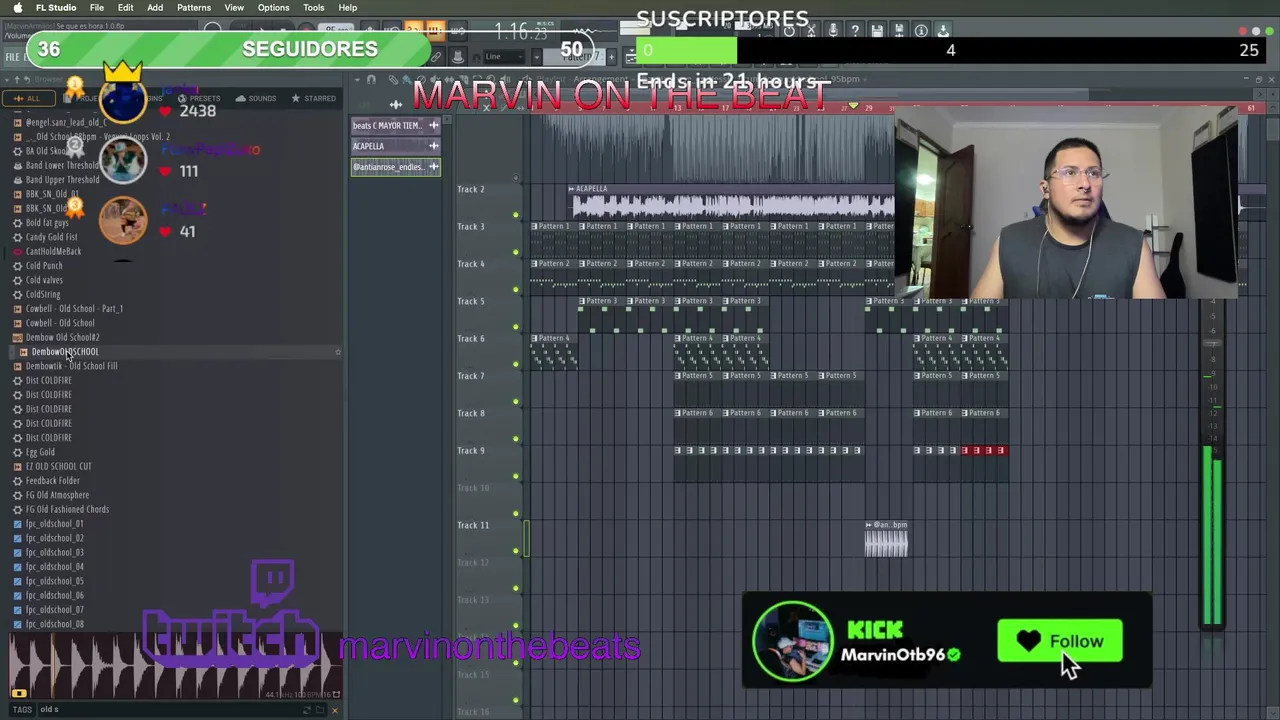Click the playlist song position marker

click(x=853, y=106)
